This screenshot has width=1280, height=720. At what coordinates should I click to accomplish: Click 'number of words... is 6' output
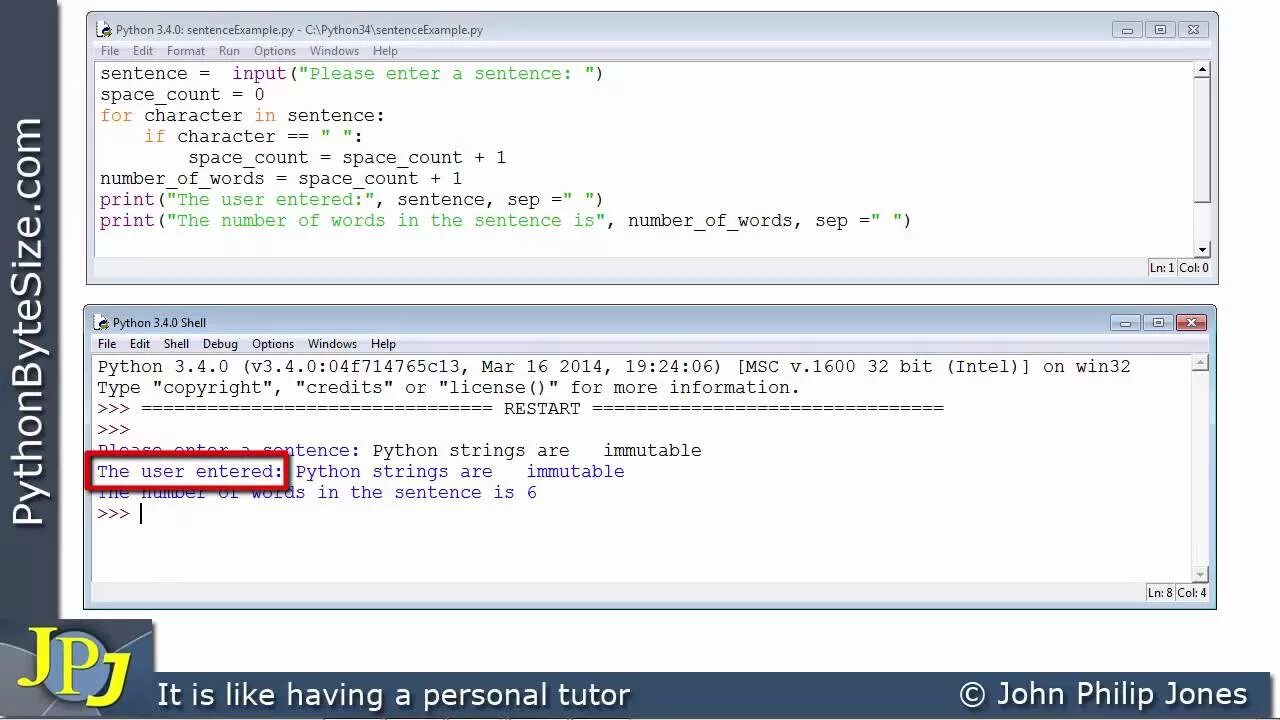[x=317, y=492]
